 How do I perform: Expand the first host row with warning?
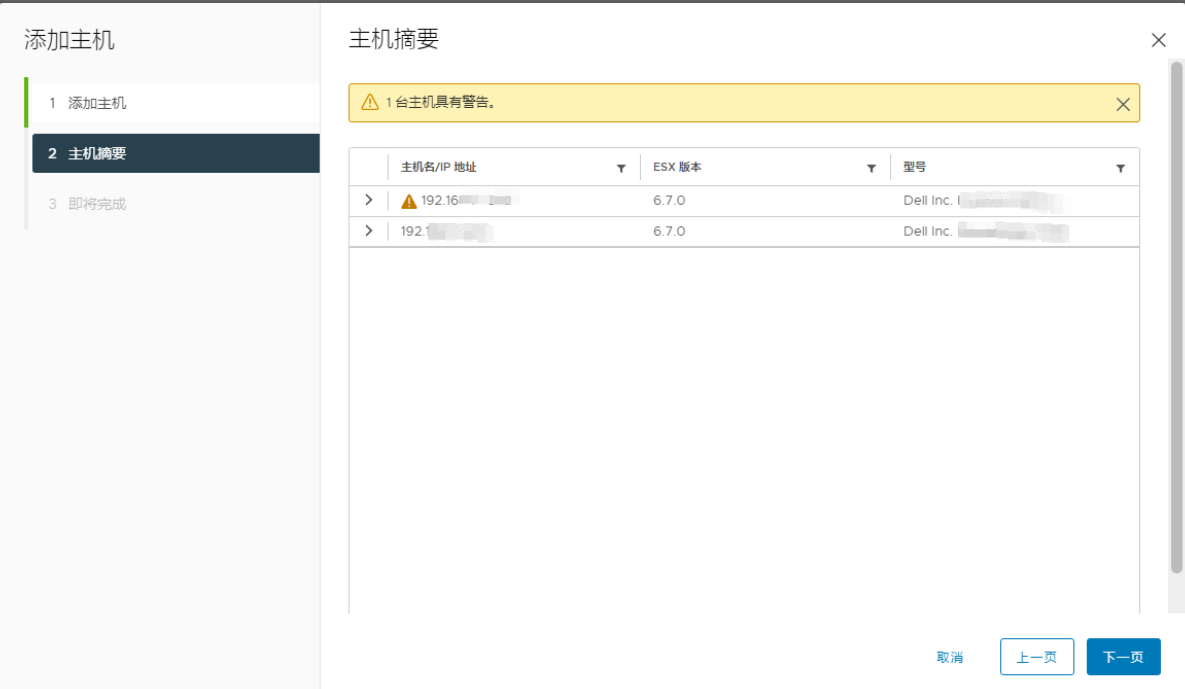369,200
